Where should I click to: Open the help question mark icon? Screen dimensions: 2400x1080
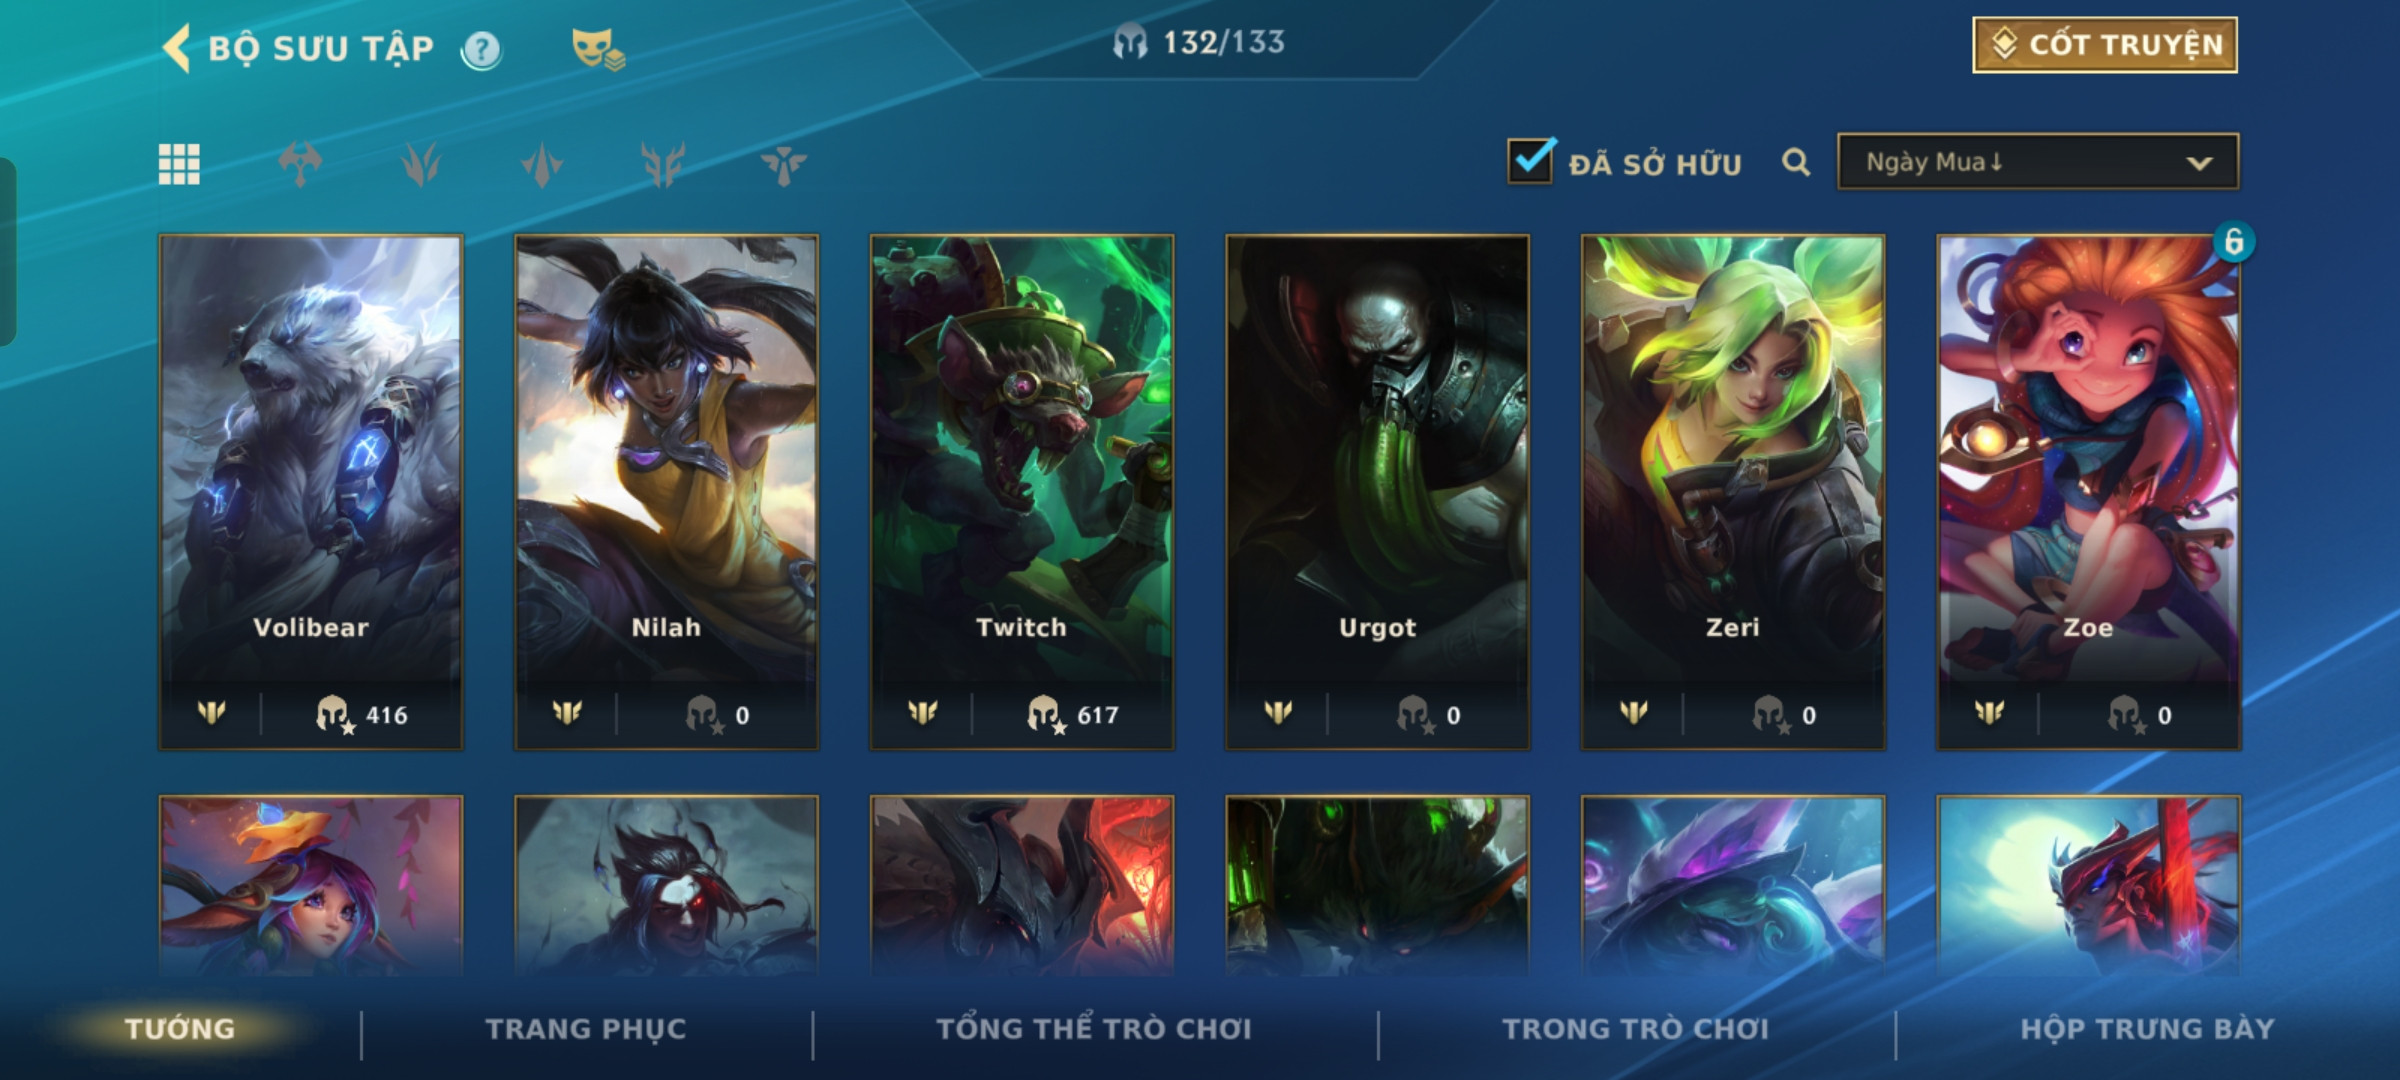pos(482,49)
